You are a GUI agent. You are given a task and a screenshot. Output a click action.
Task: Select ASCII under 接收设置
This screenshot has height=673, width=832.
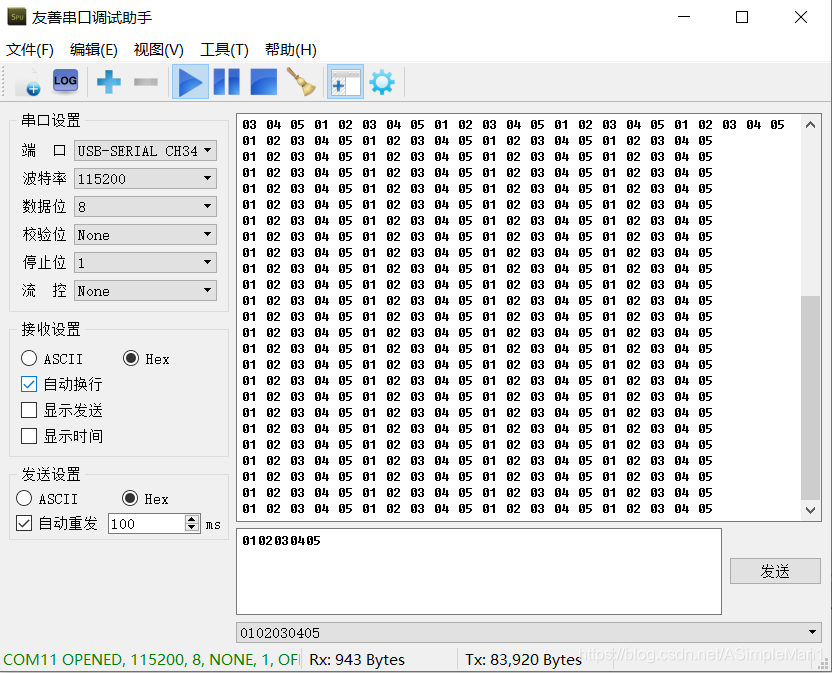click(52, 359)
